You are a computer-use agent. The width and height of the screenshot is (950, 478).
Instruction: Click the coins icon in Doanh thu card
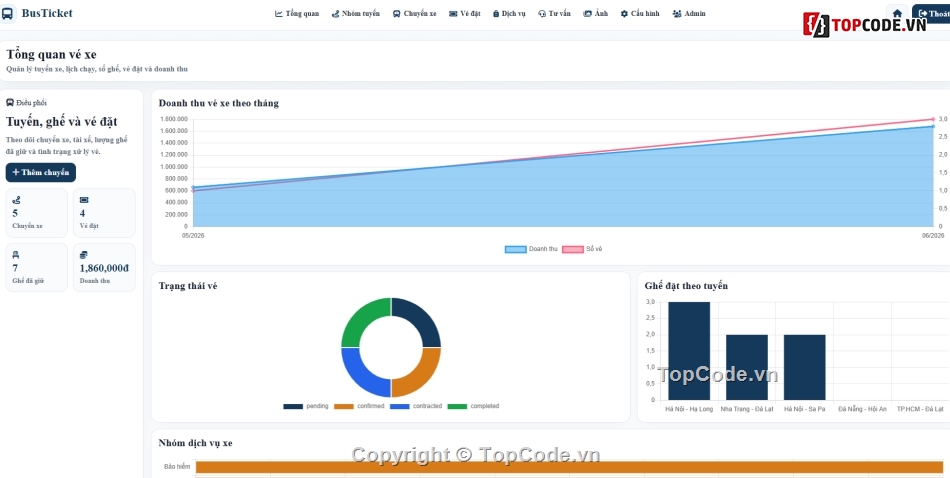(84, 255)
